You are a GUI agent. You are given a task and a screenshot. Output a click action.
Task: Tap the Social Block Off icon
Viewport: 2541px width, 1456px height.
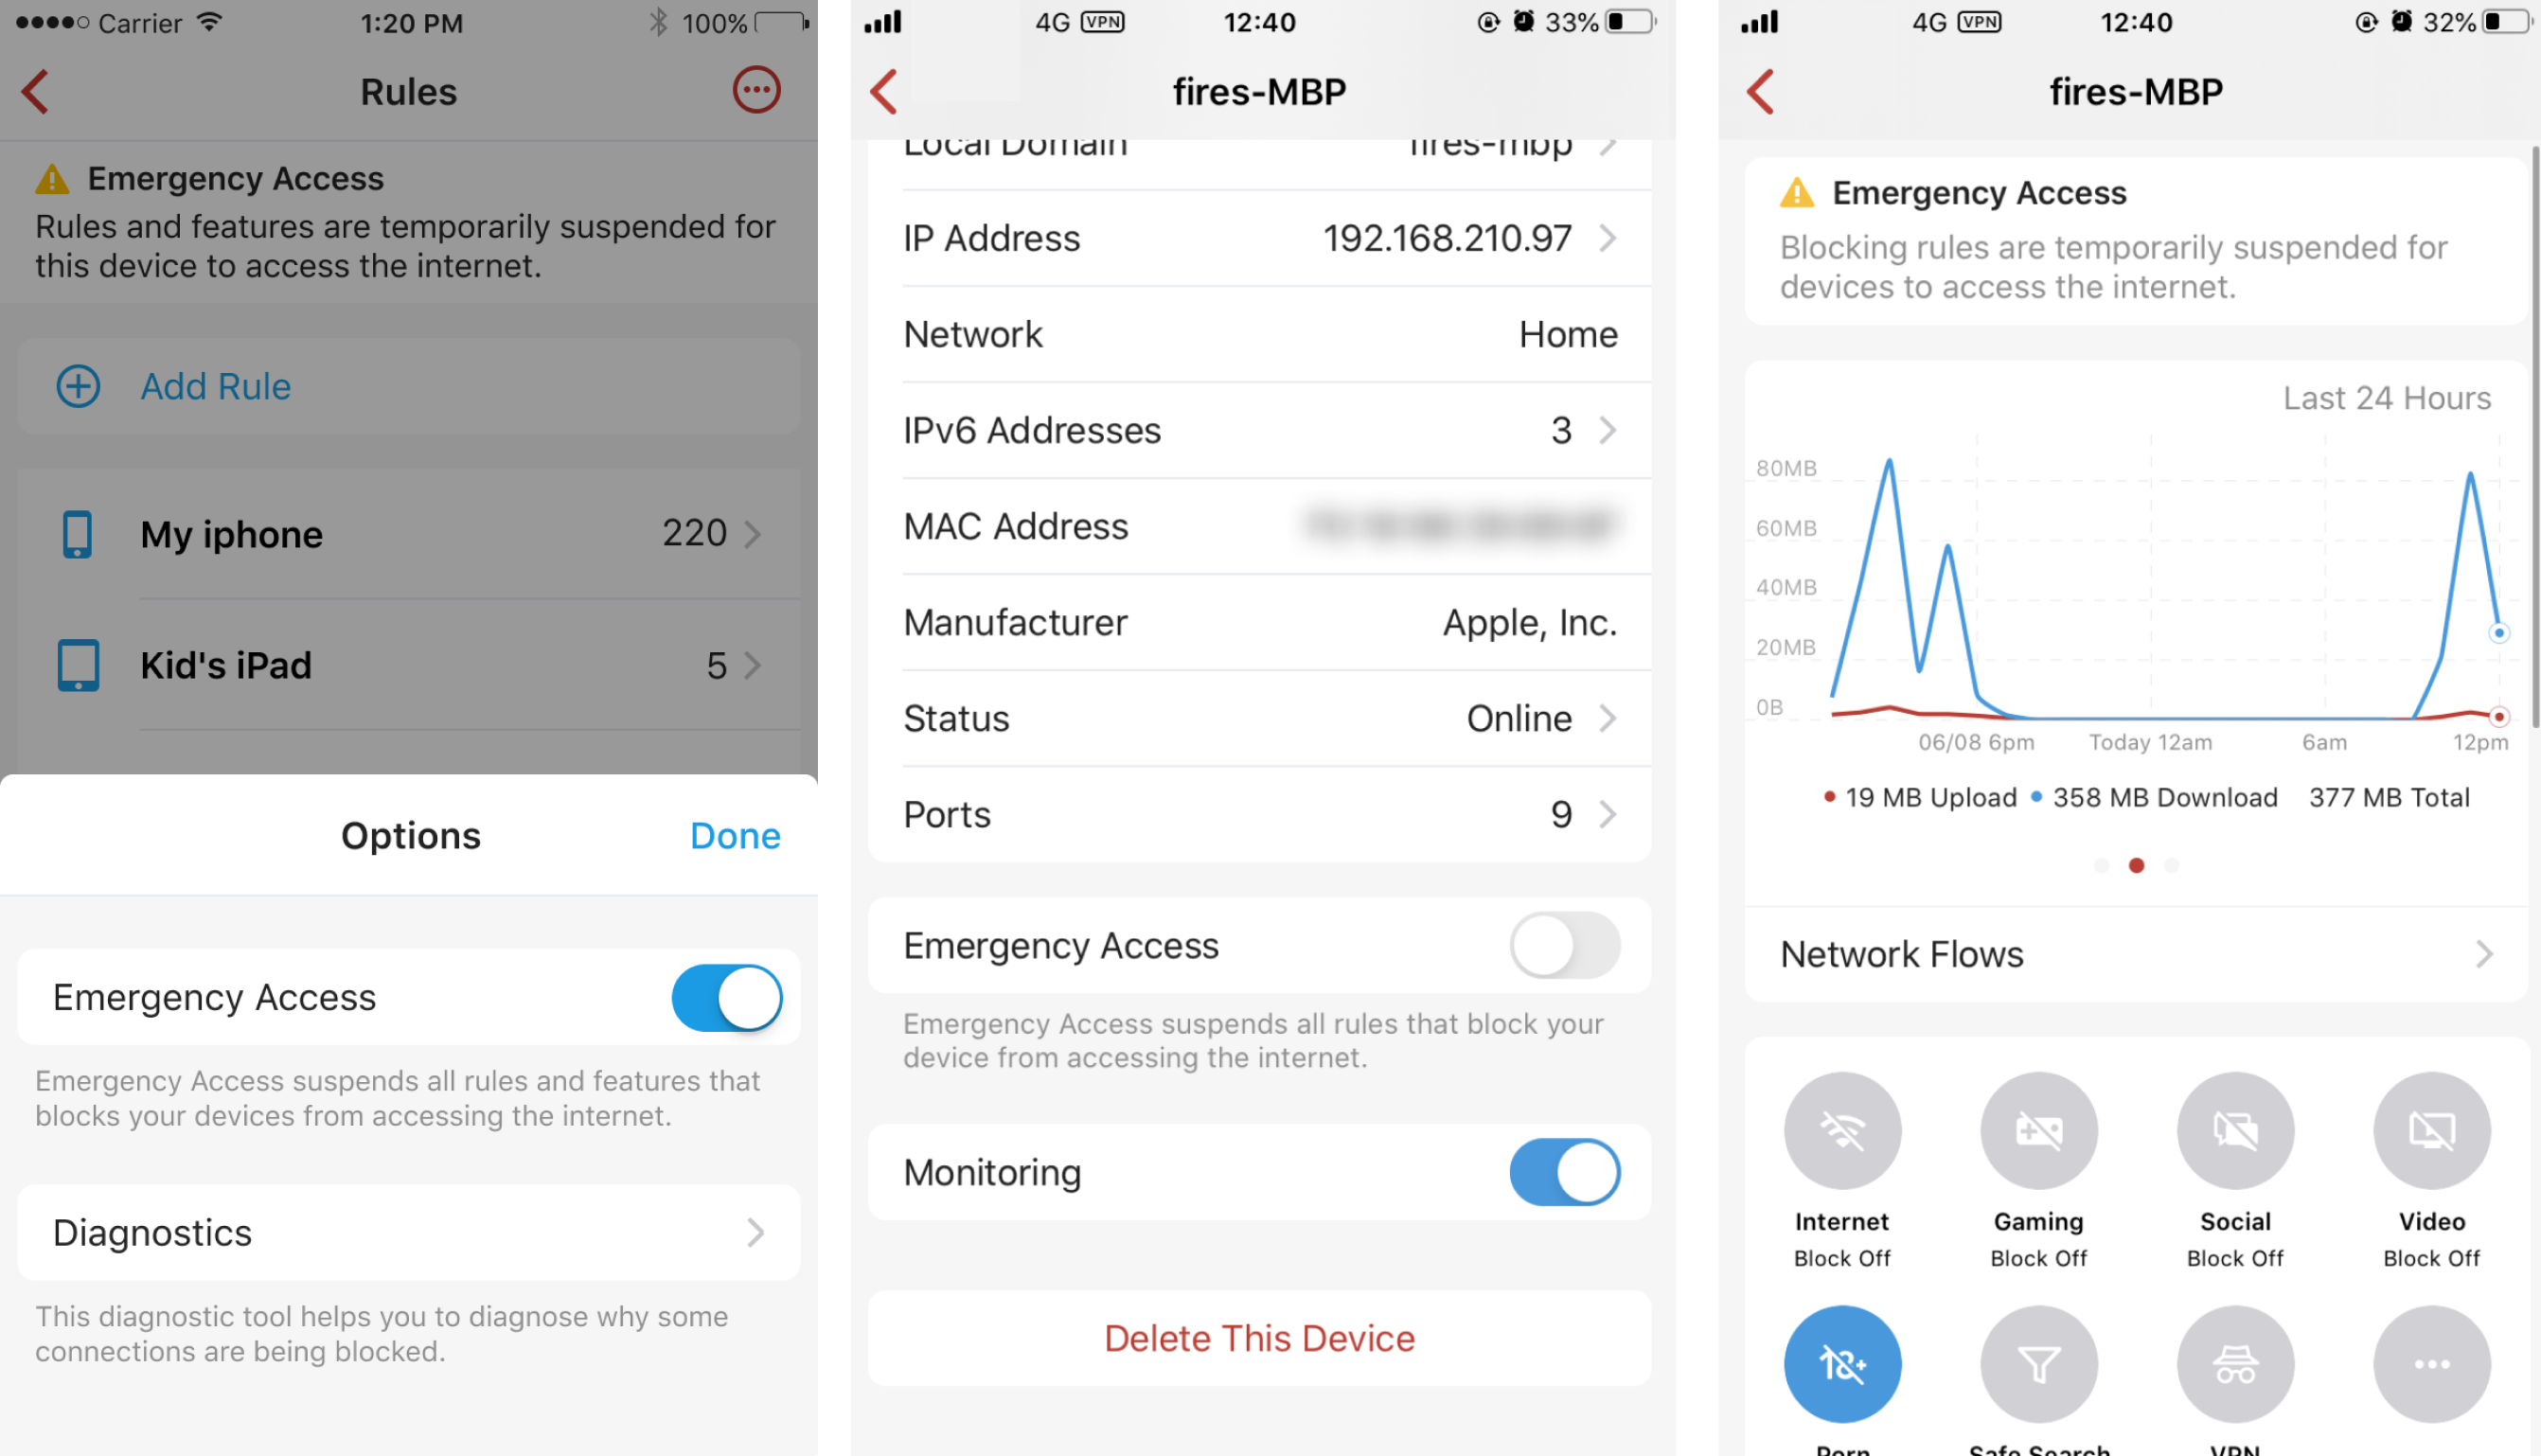(x=2235, y=1131)
